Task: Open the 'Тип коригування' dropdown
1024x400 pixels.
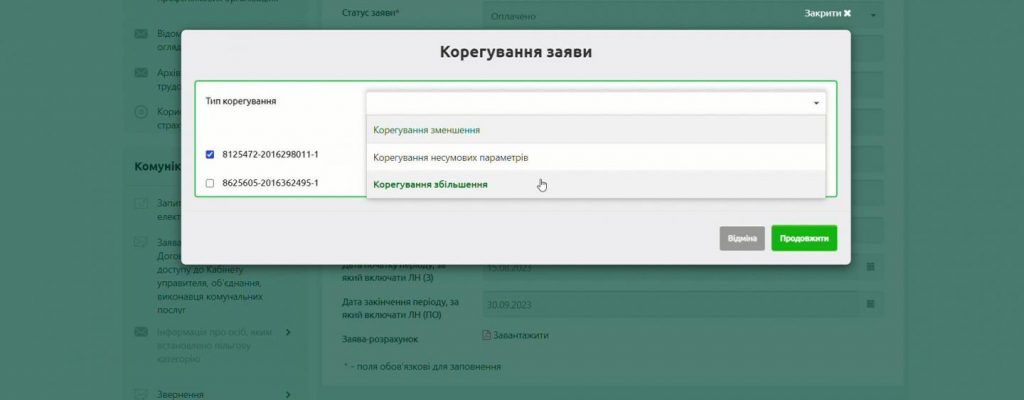Action: click(596, 103)
